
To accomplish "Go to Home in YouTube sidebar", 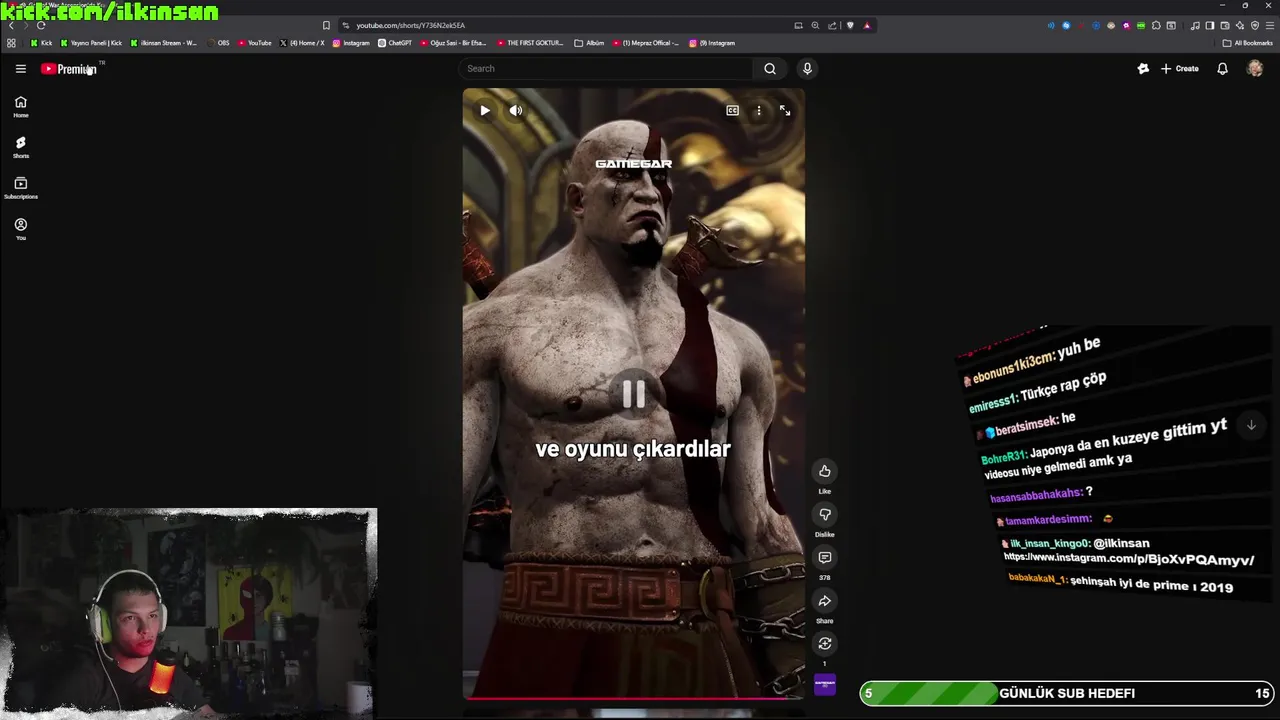I will [x=20, y=106].
